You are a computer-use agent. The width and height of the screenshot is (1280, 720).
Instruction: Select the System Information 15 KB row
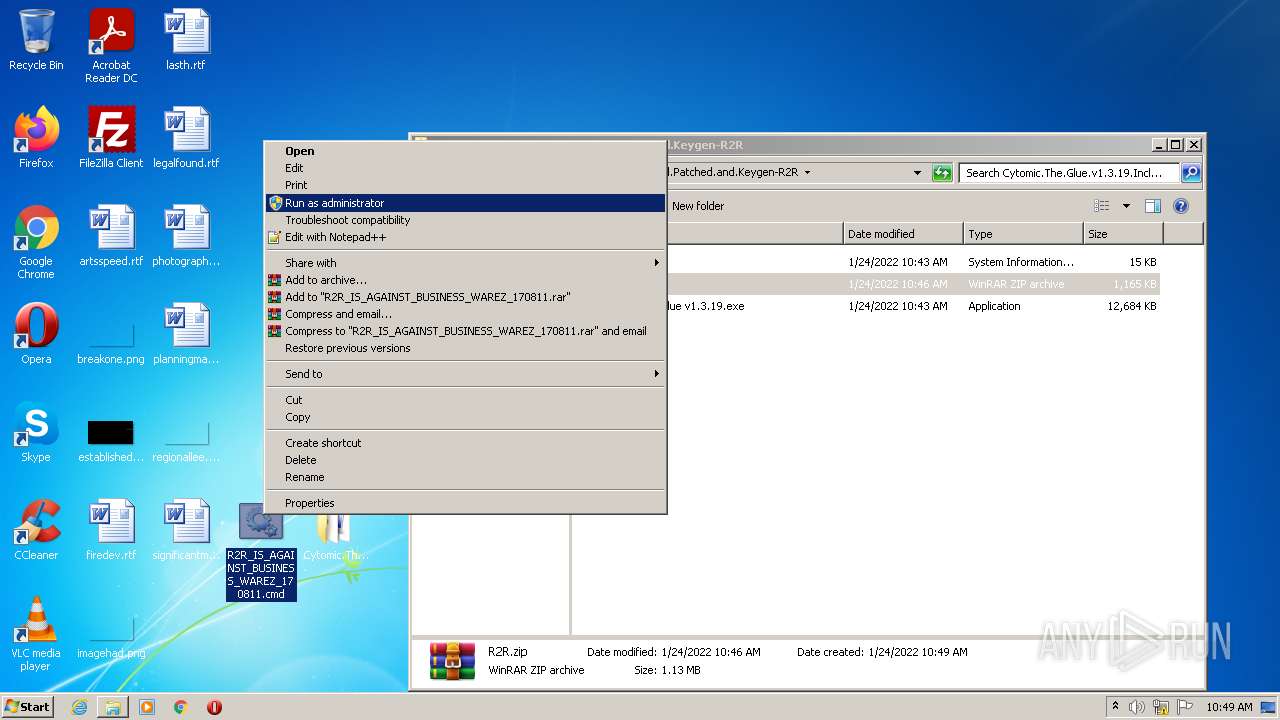(x=912, y=262)
